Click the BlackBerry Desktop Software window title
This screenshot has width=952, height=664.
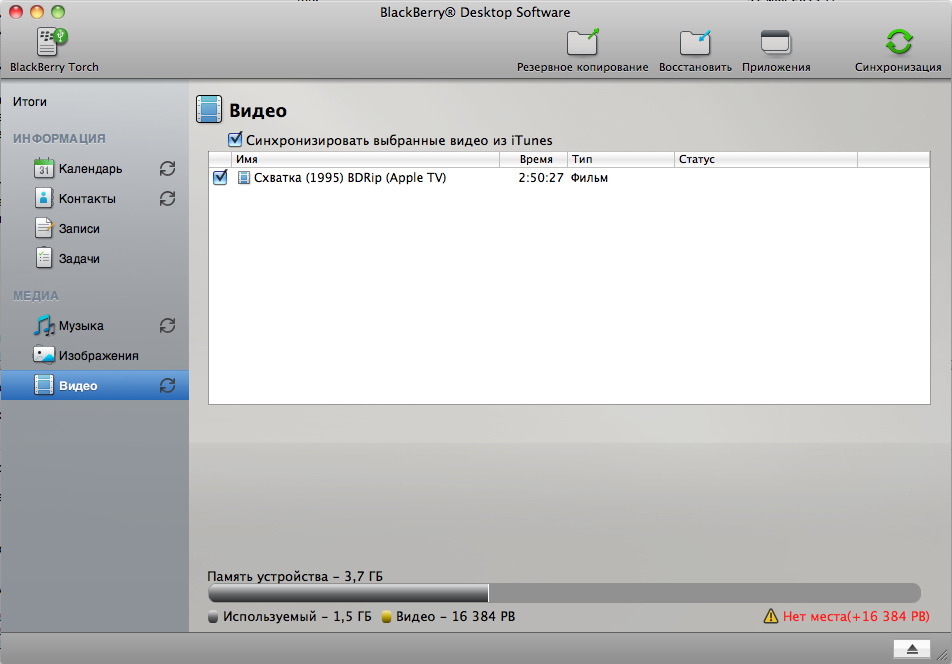475,12
